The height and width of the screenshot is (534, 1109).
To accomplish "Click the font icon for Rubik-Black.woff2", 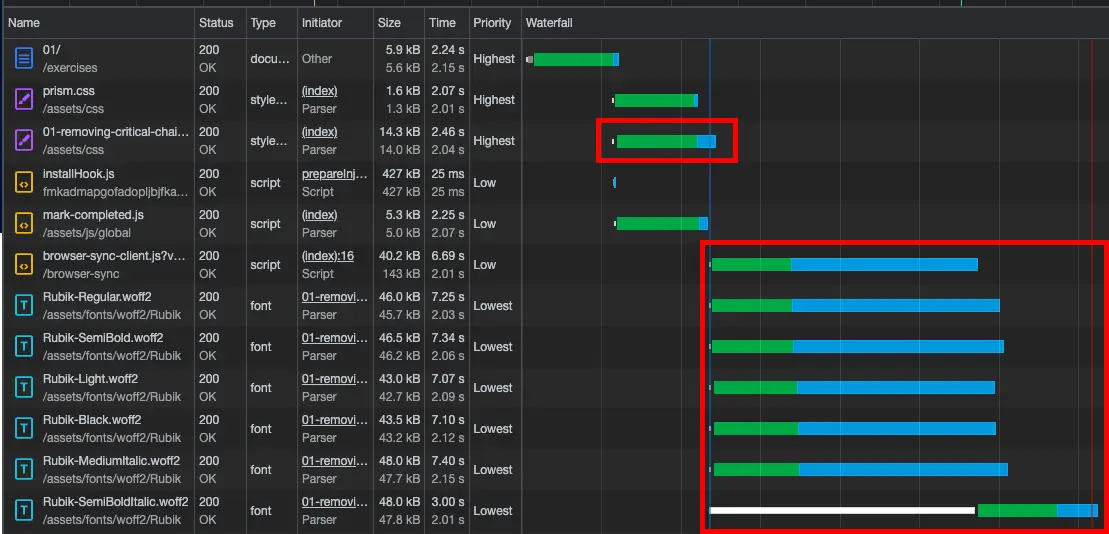I will tap(24, 428).
